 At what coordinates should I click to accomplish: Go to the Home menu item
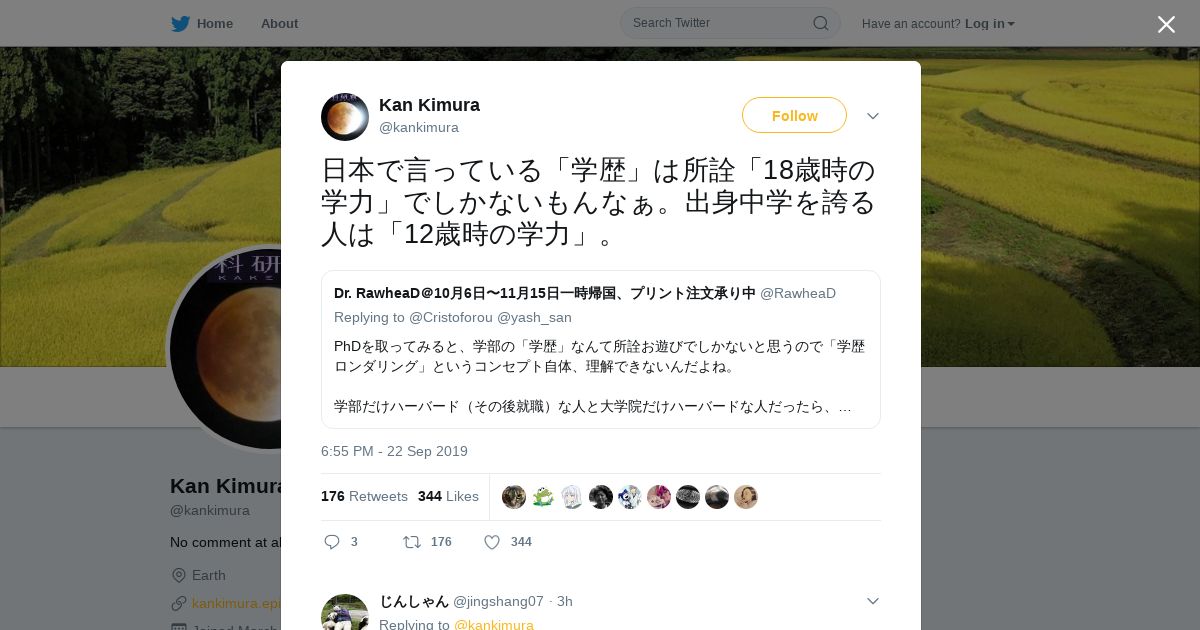click(214, 23)
